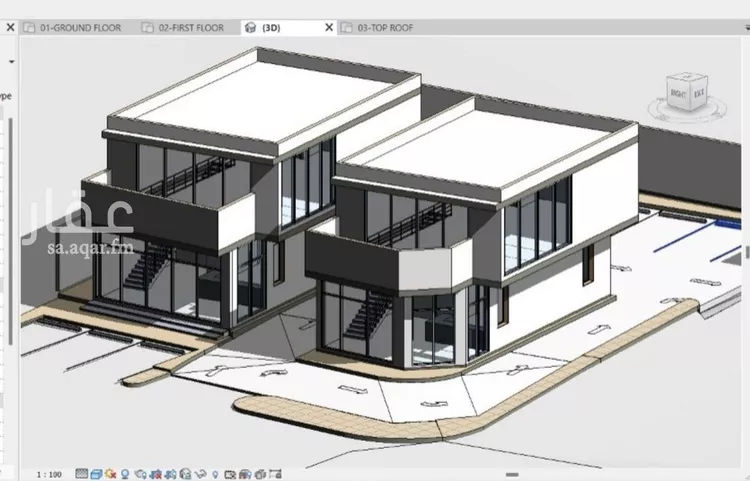Open the Show Rendering Dialog icon
Image resolution: width=750 pixels, height=481 pixels.
(x=141, y=473)
